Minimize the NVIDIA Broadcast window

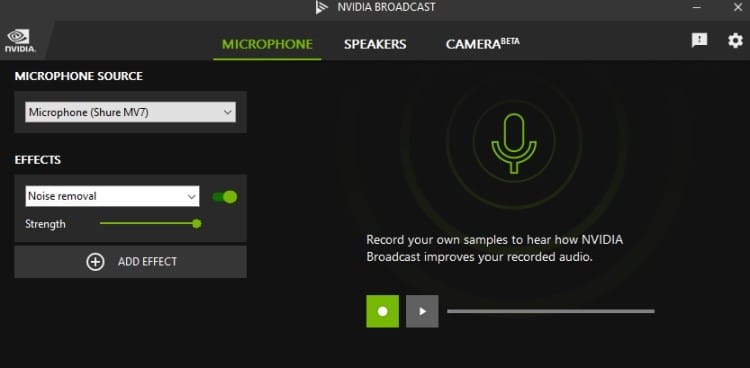coord(697,7)
